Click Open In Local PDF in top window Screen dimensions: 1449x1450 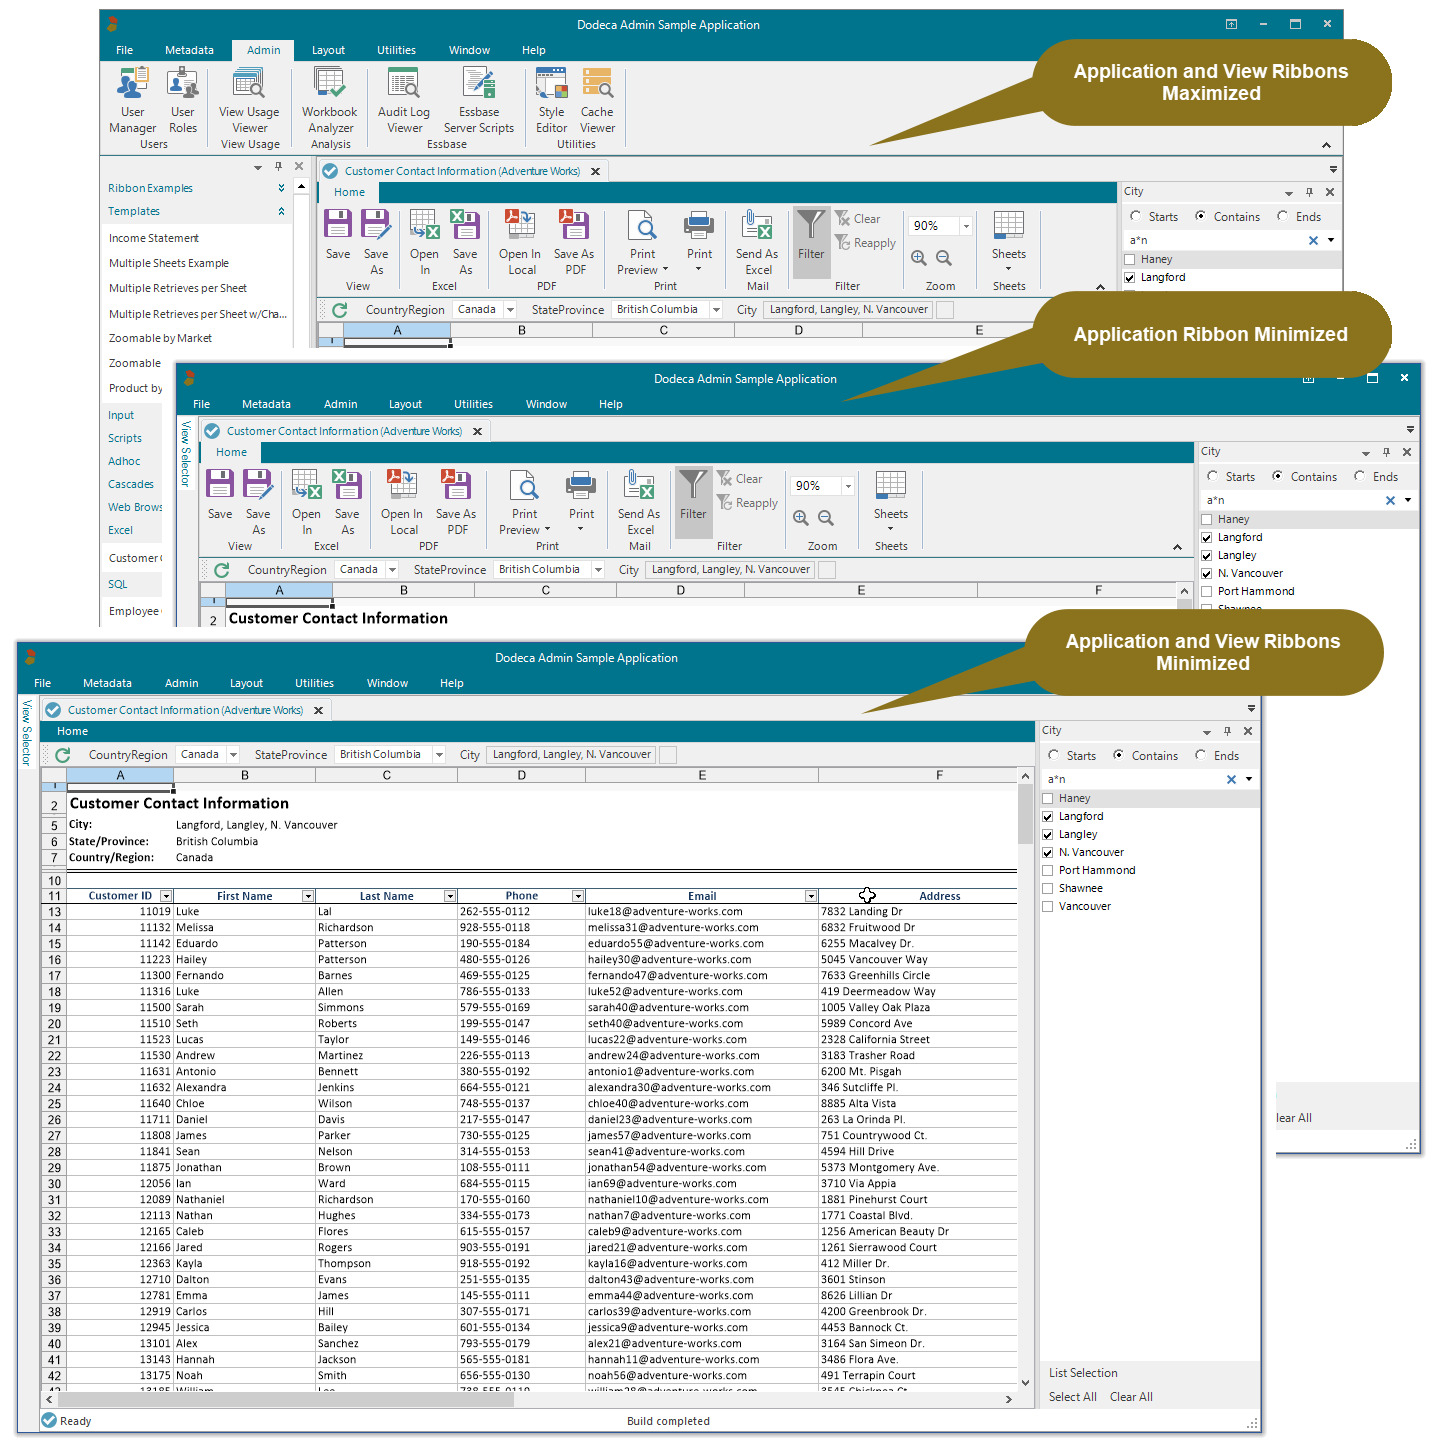[x=520, y=242]
